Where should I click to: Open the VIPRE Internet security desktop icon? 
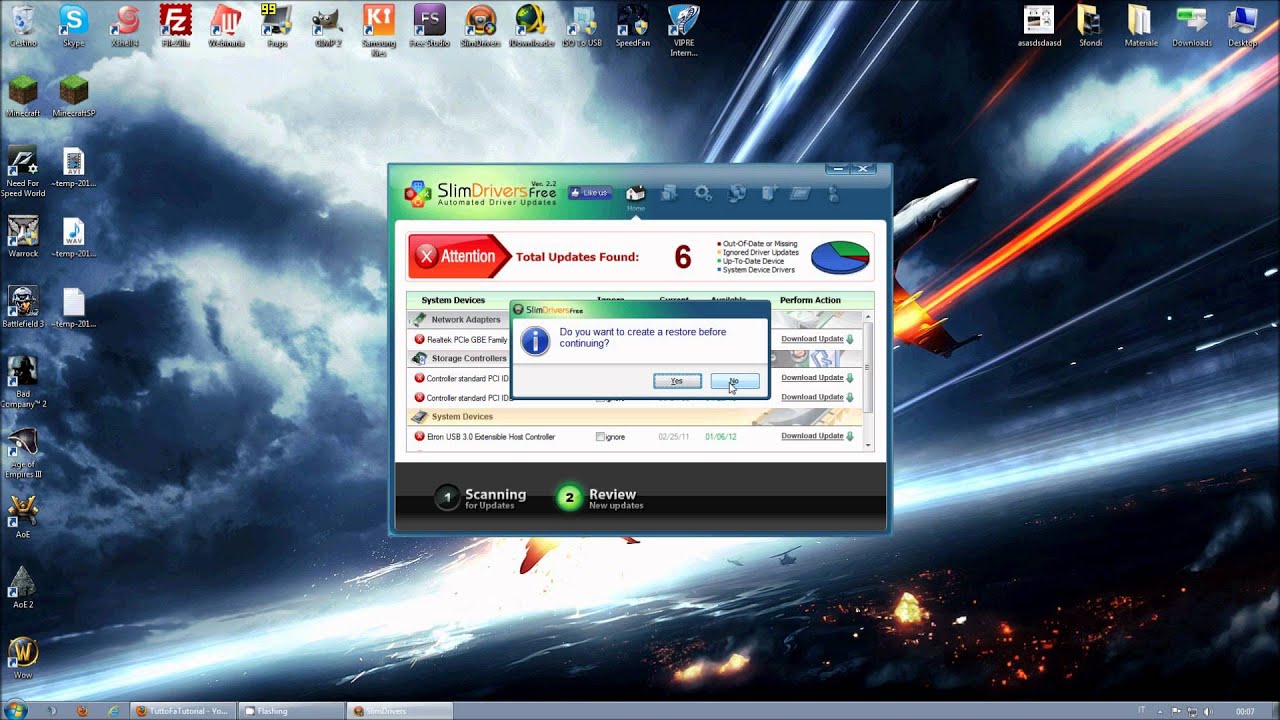coord(684,29)
